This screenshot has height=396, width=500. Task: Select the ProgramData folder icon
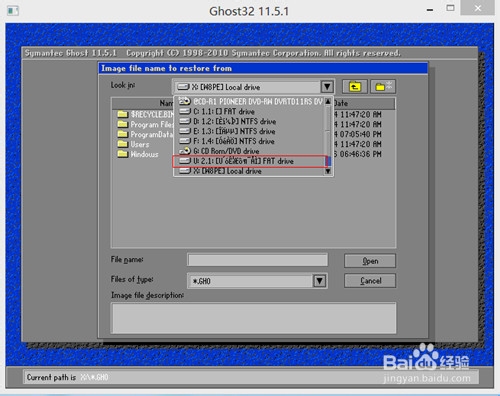pos(122,134)
